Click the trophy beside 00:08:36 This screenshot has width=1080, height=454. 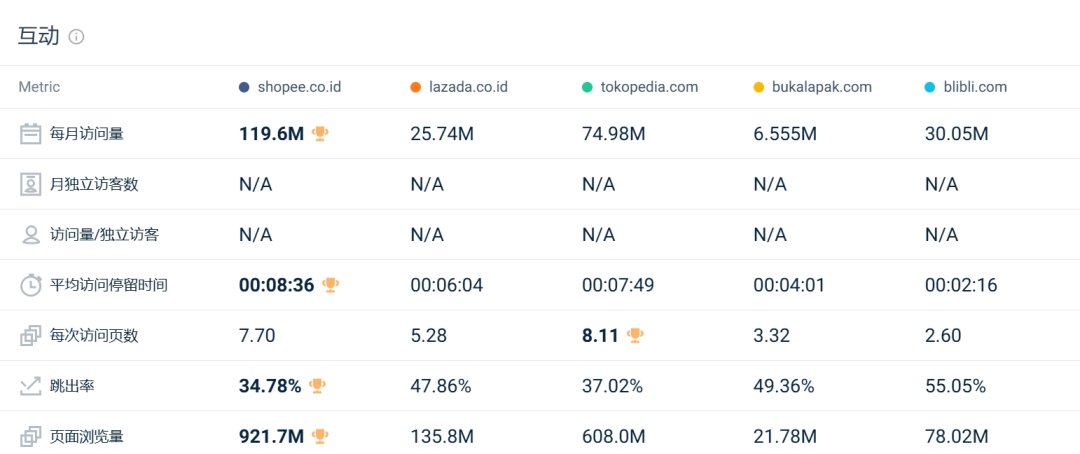click(331, 285)
